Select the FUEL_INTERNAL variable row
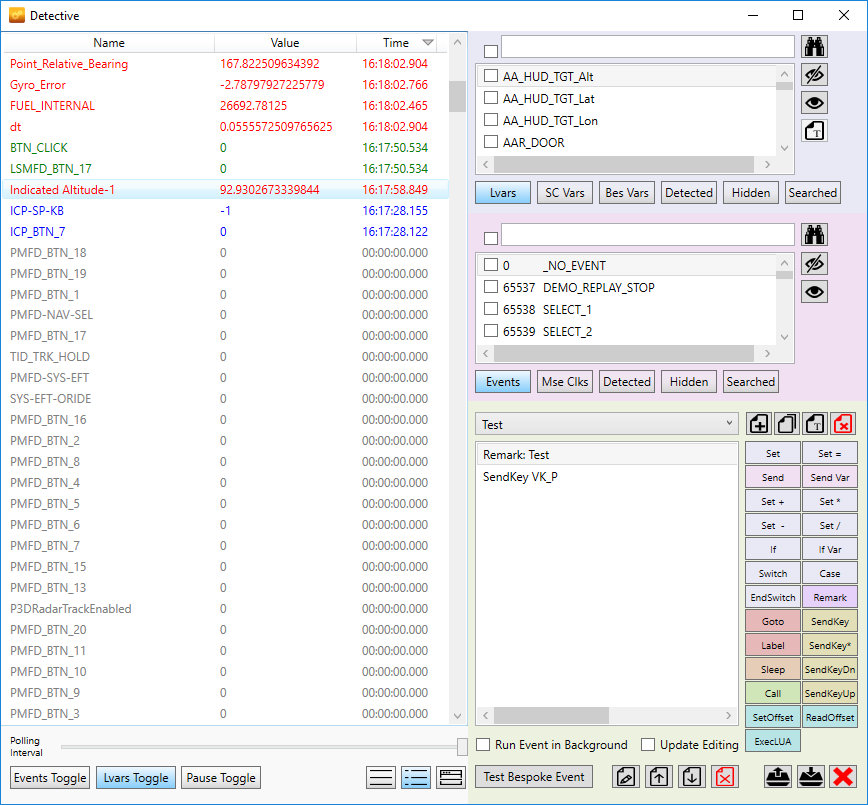Screen dimensions: 868x805 (225, 106)
